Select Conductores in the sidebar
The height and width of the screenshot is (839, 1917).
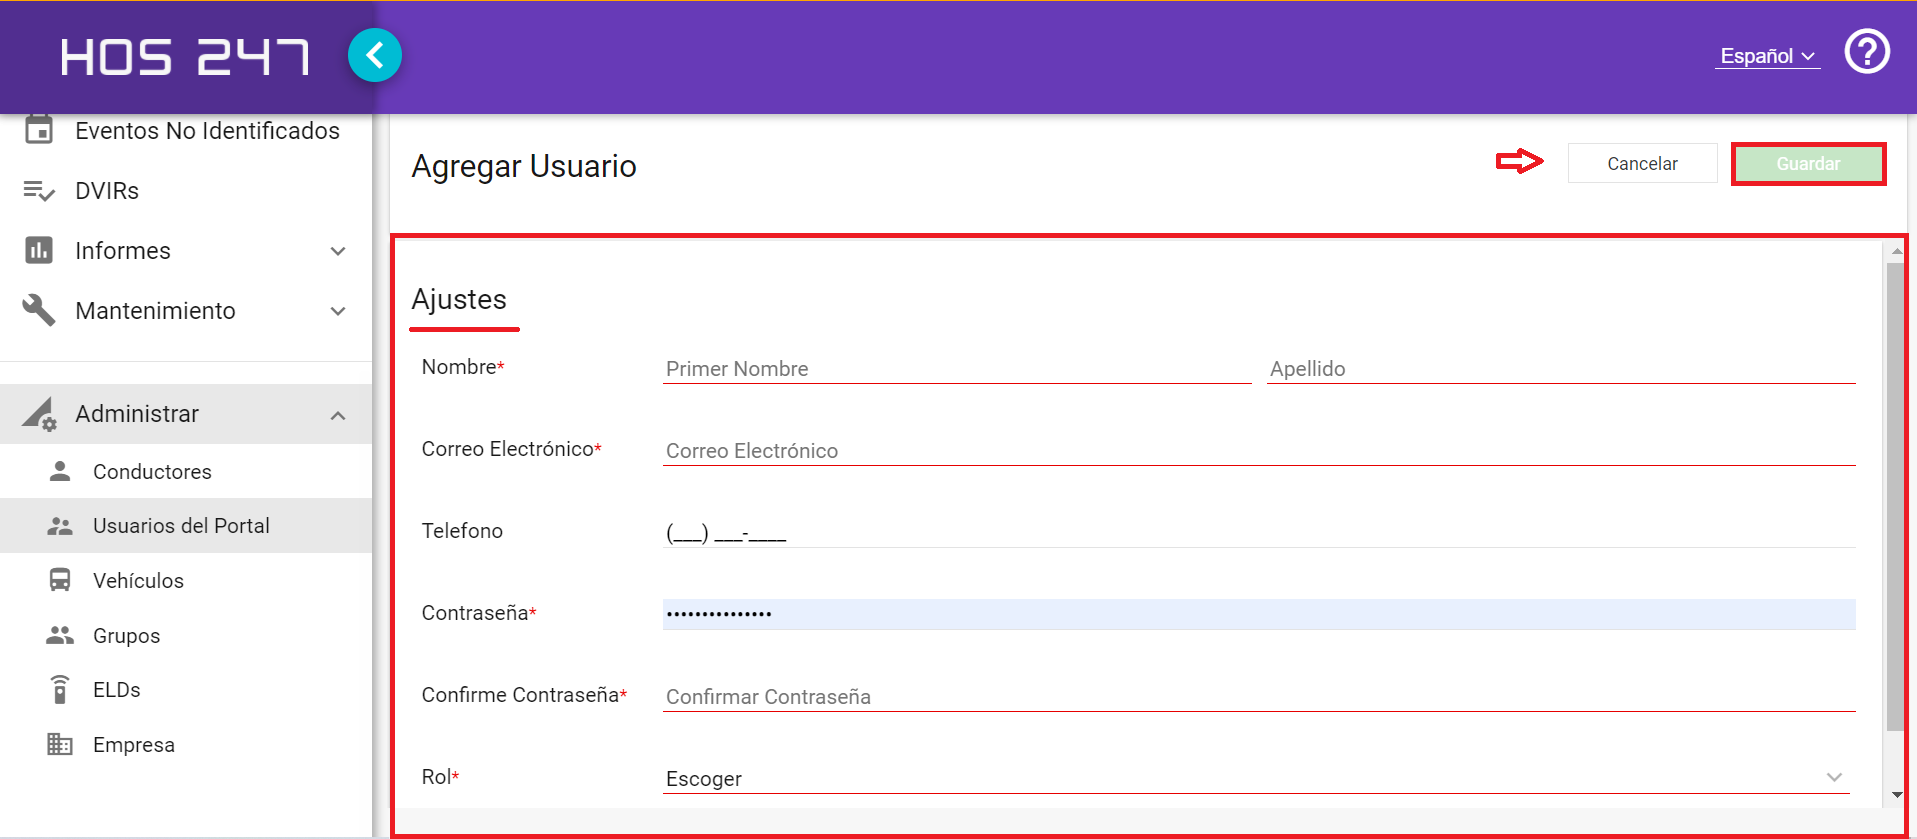point(186,471)
